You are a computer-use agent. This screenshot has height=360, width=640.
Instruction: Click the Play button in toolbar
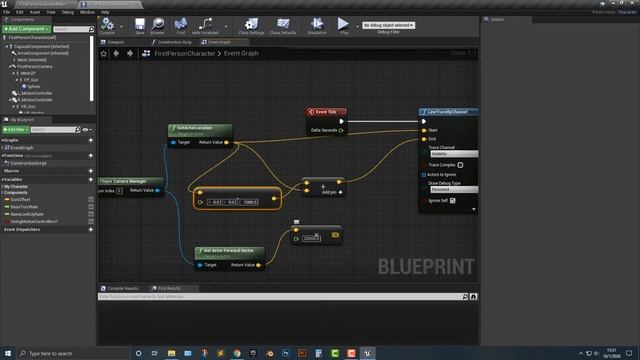coord(343,24)
